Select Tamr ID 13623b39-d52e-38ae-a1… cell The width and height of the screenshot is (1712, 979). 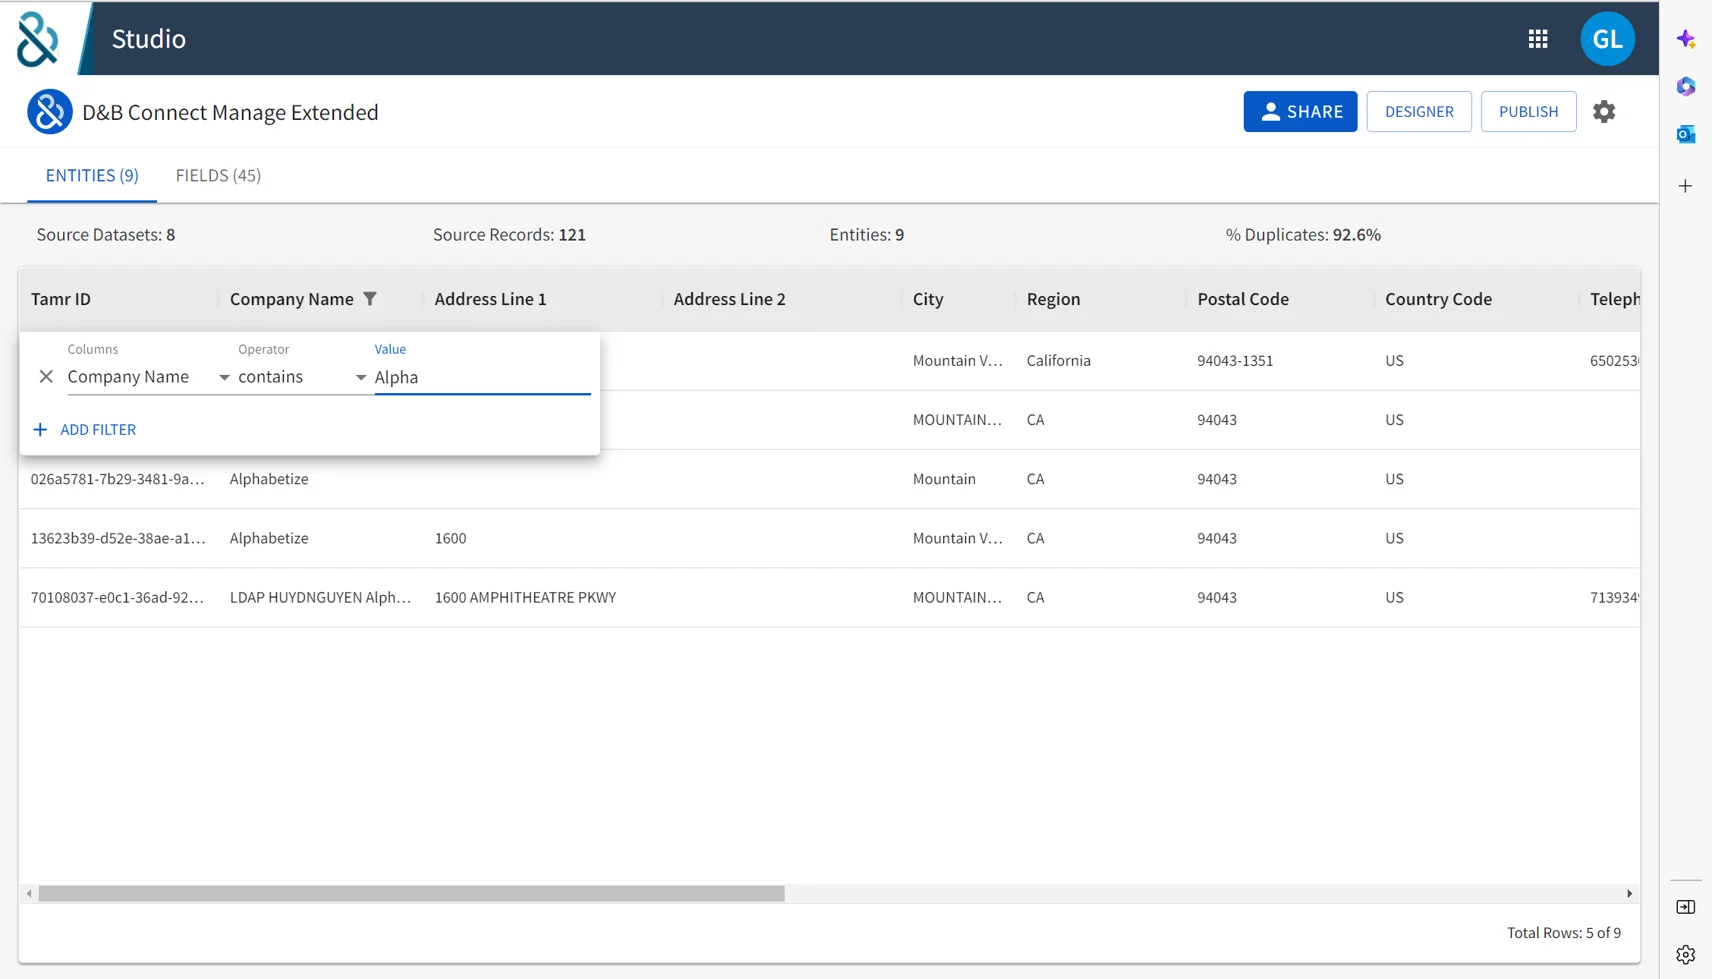pyautogui.click(x=118, y=538)
